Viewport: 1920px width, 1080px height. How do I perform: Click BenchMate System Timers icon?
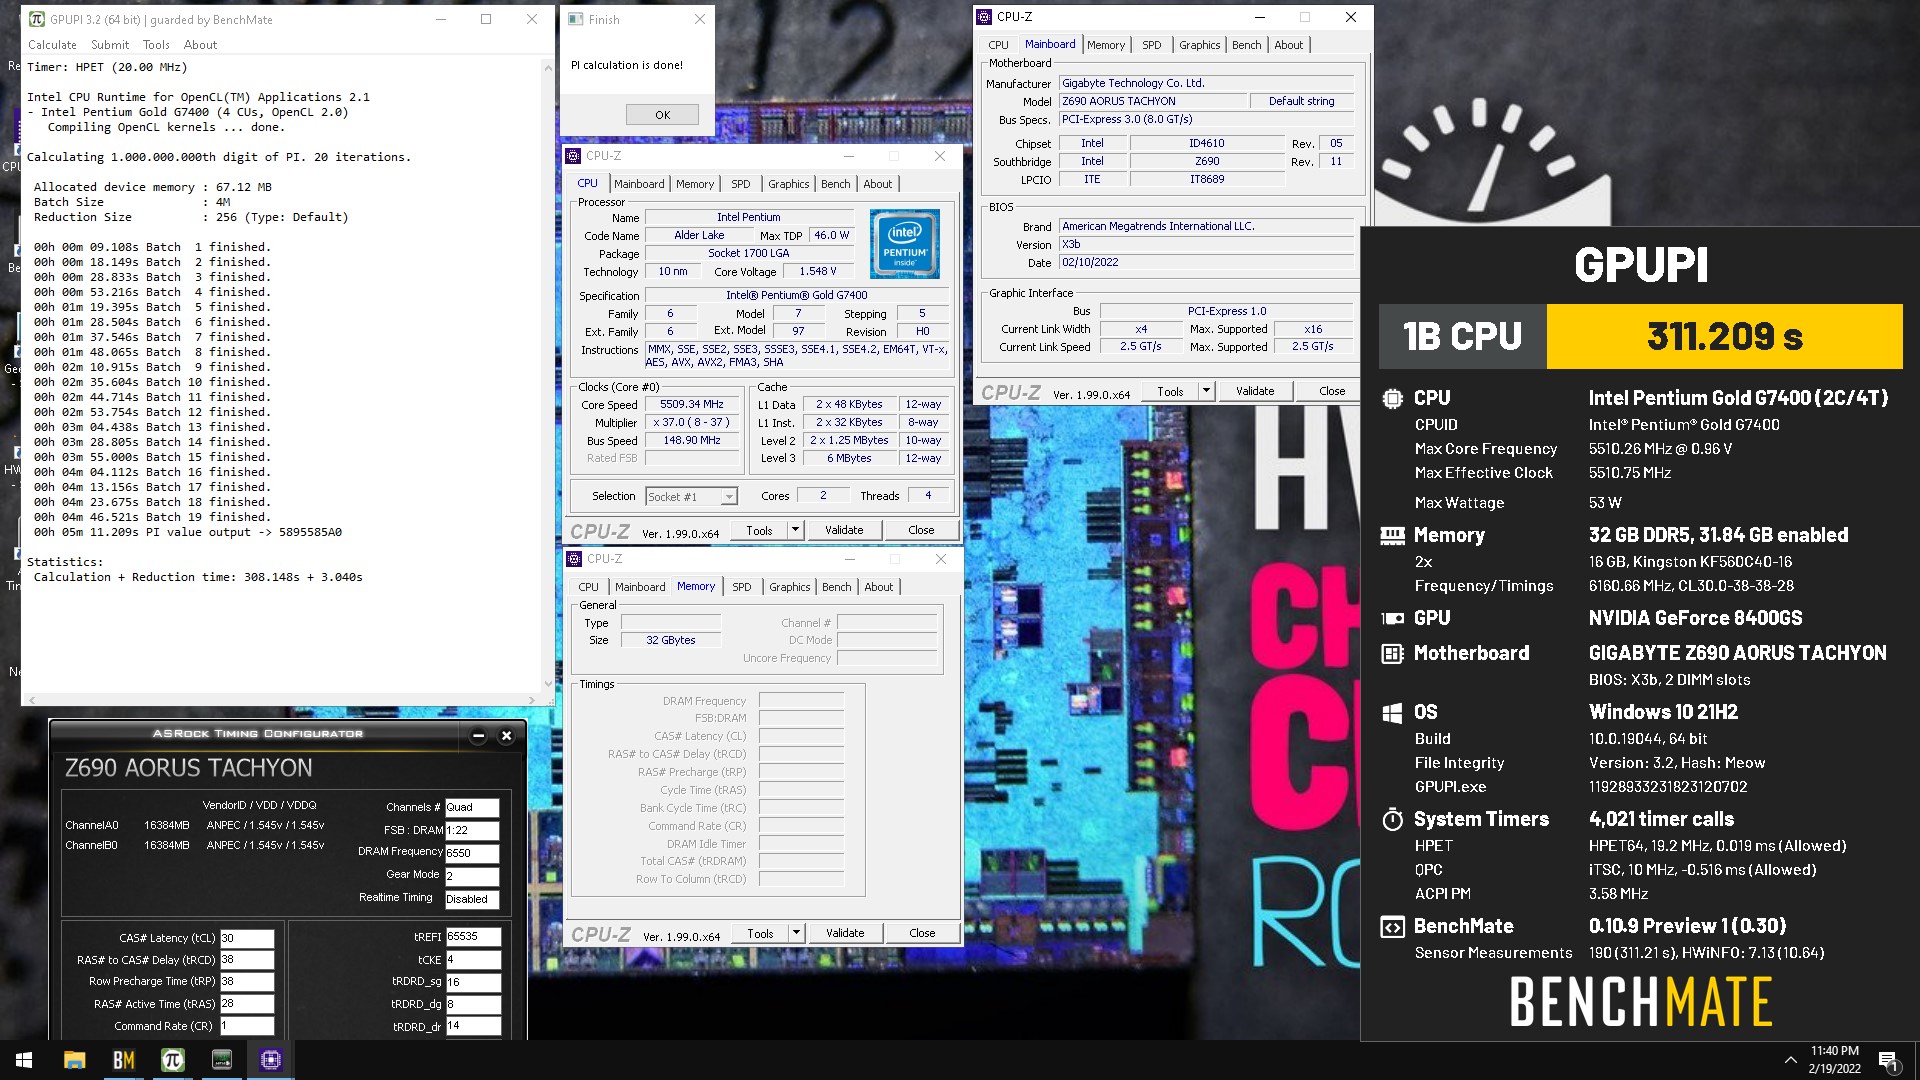(1392, 820)
